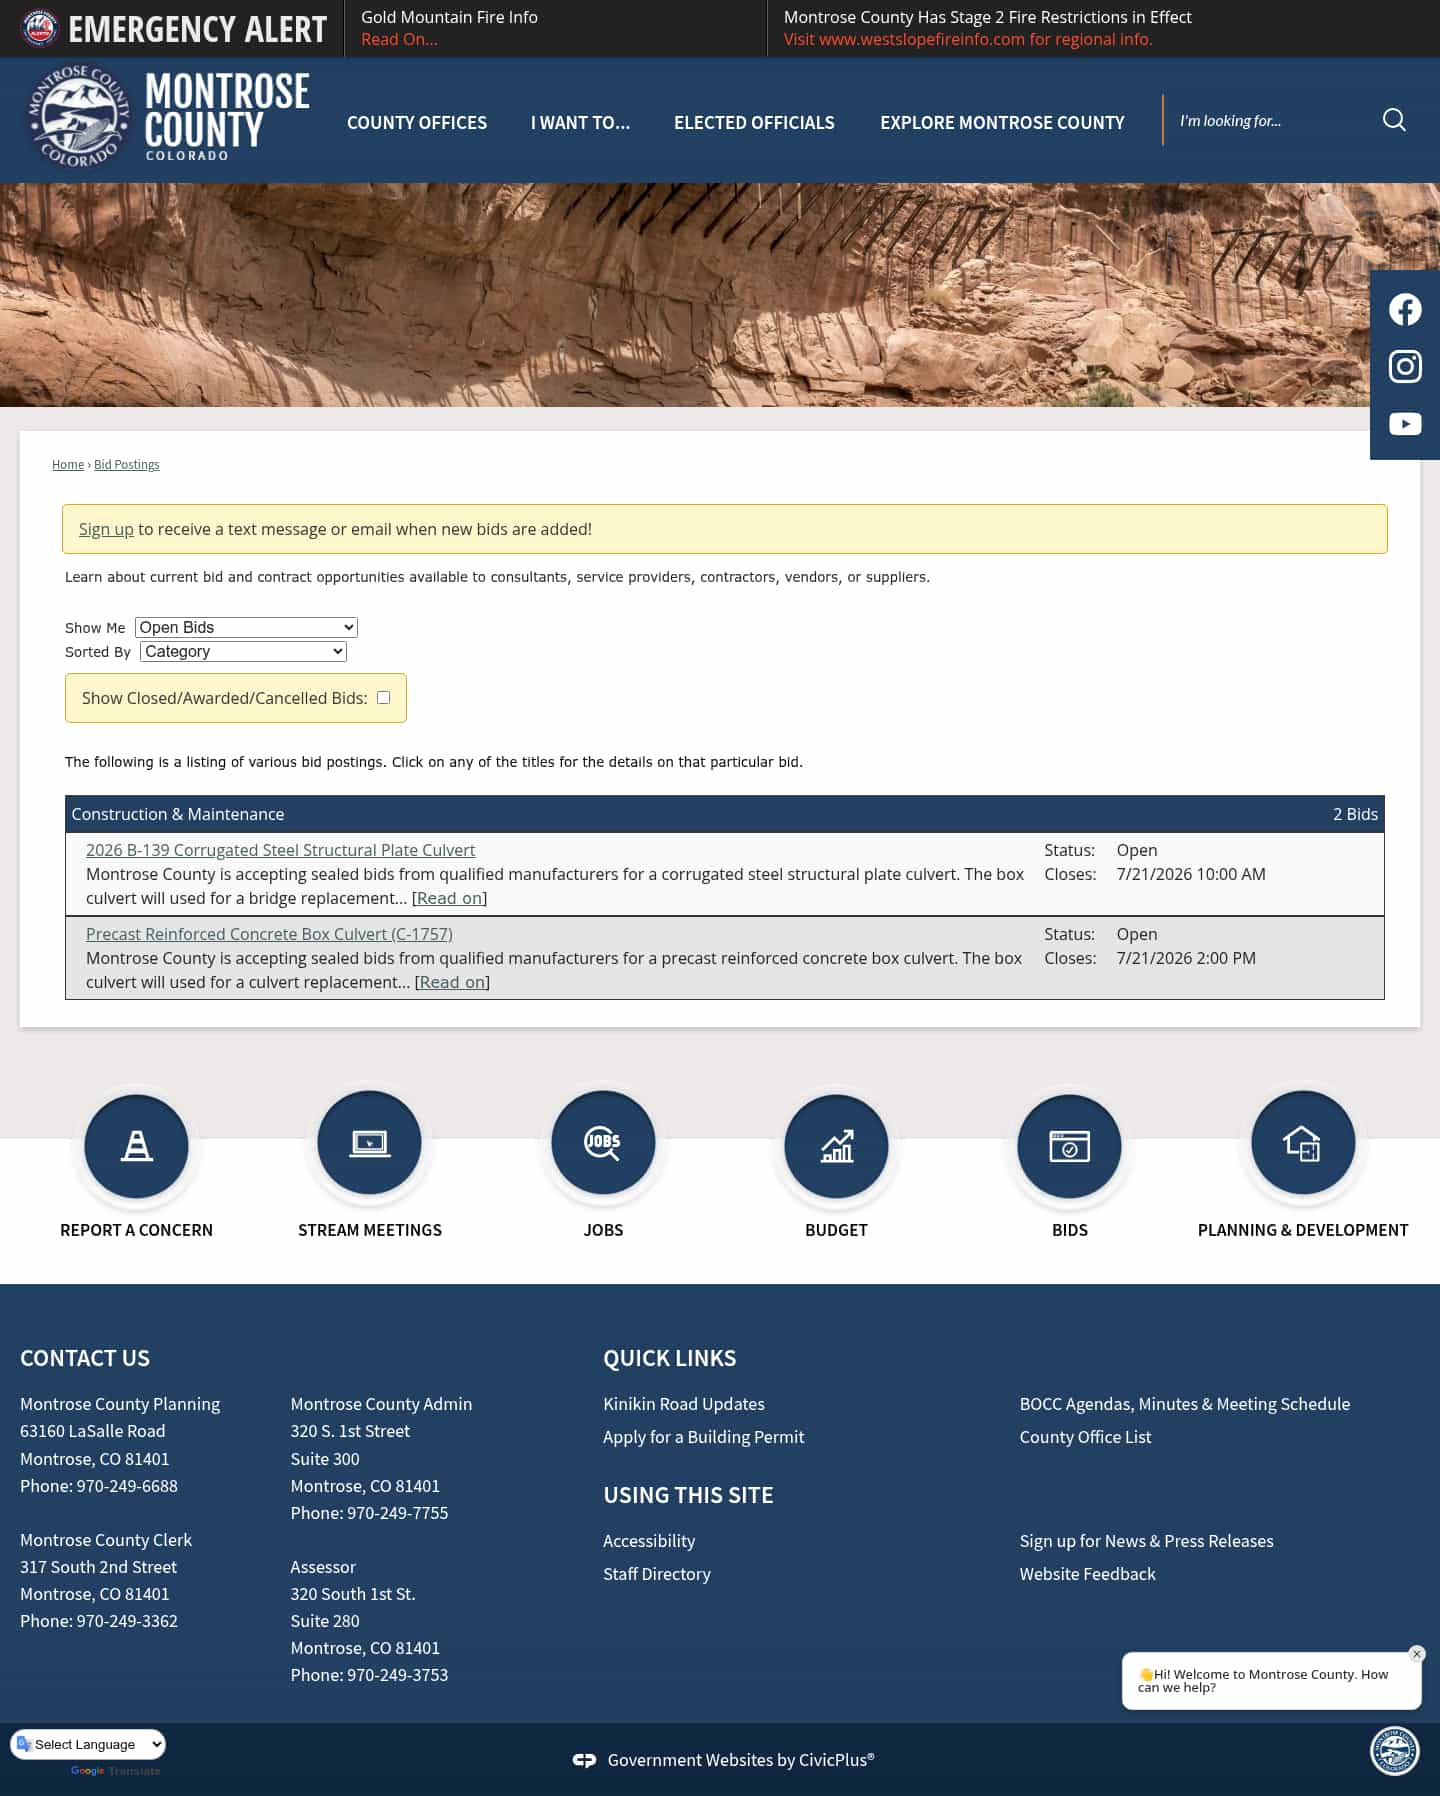Open Planning & Development house icon
This screenshot has height=1796, width=1440.
pyautogui.click(x=1303, y=1142)
